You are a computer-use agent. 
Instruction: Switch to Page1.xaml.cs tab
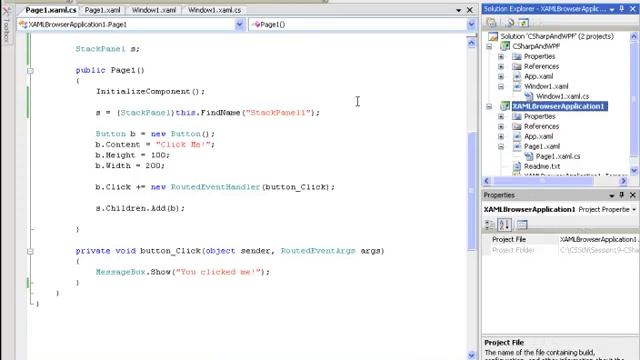(50, 10)
